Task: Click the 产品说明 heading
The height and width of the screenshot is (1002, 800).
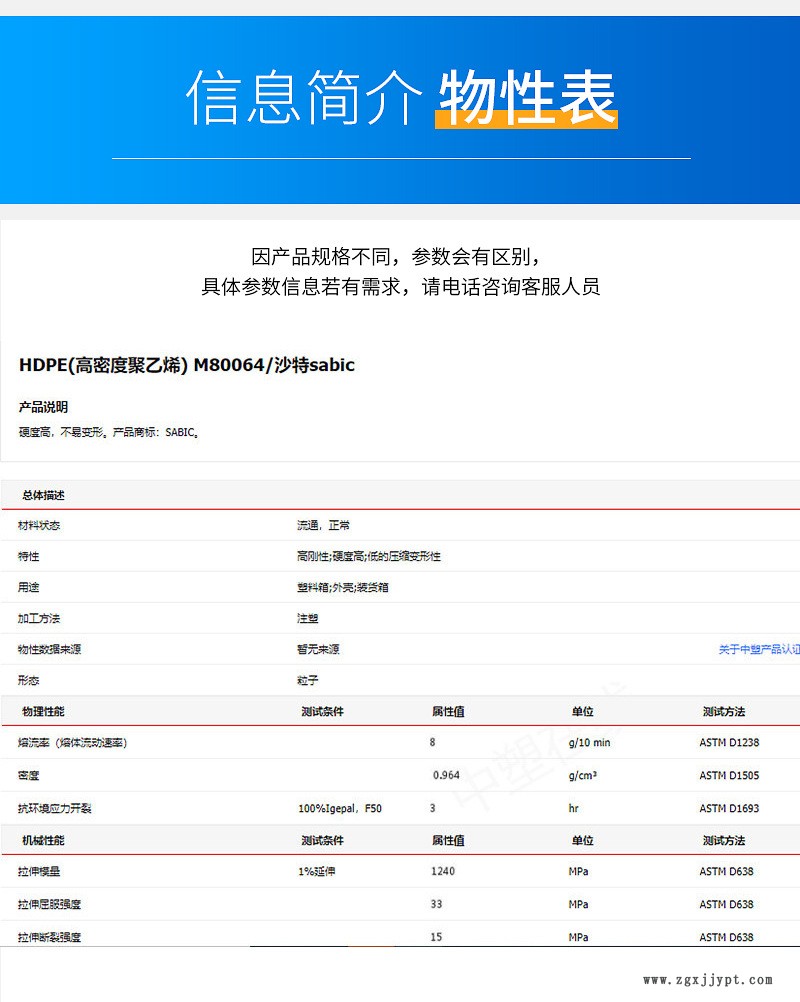Action: pyautogui.click(x=43, y=407)
